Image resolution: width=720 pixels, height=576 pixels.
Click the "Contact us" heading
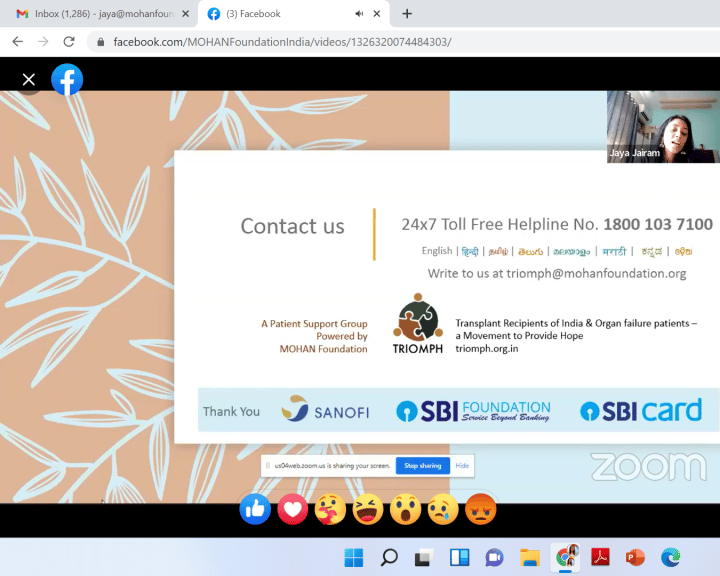tap(292, 226)
